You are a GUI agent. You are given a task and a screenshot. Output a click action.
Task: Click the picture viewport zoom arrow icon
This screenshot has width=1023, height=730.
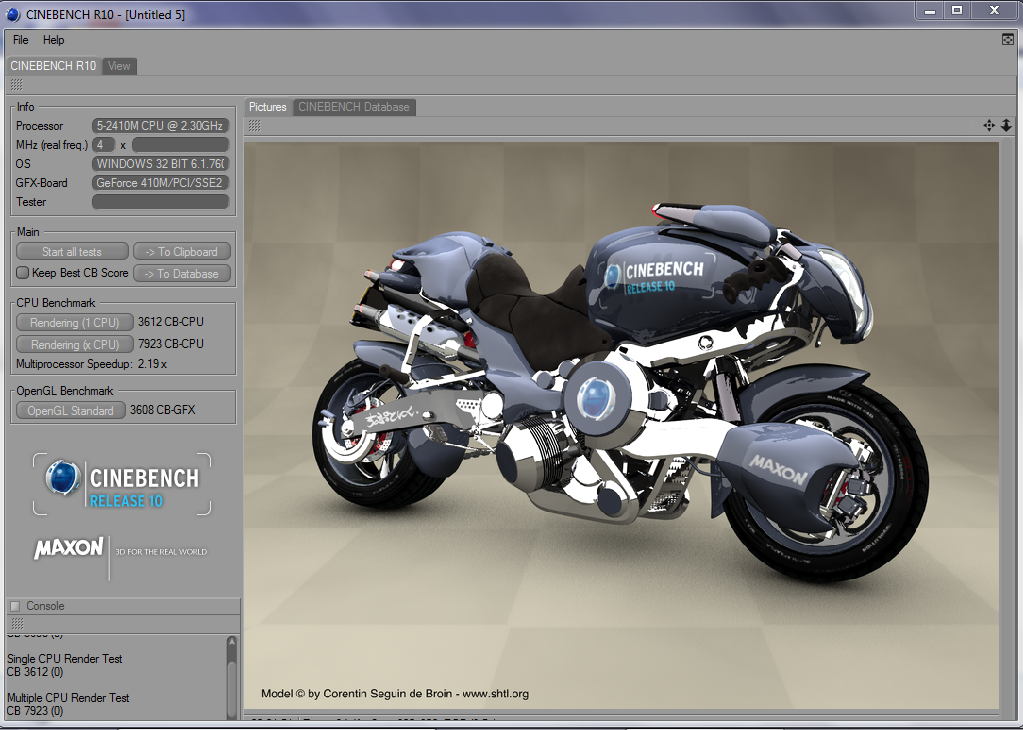(1006, 125)
